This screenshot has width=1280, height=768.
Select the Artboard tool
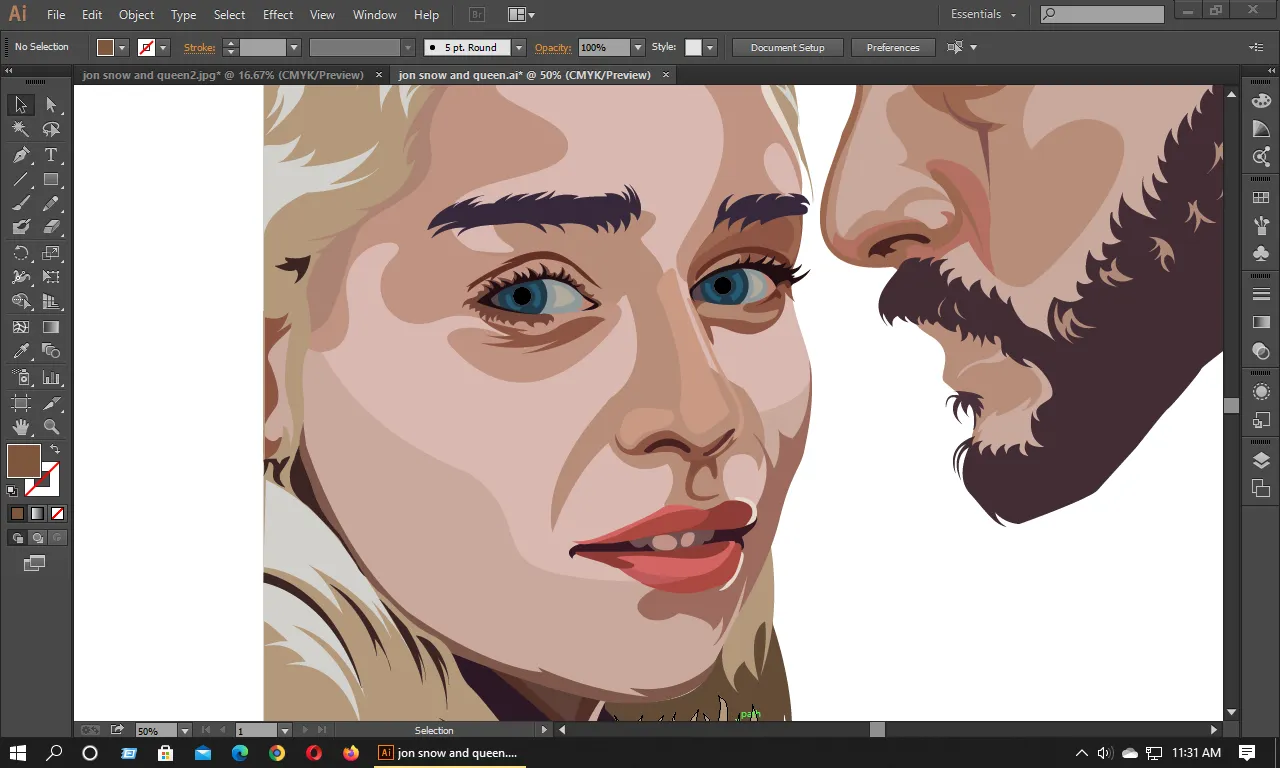tap(20, 403)
